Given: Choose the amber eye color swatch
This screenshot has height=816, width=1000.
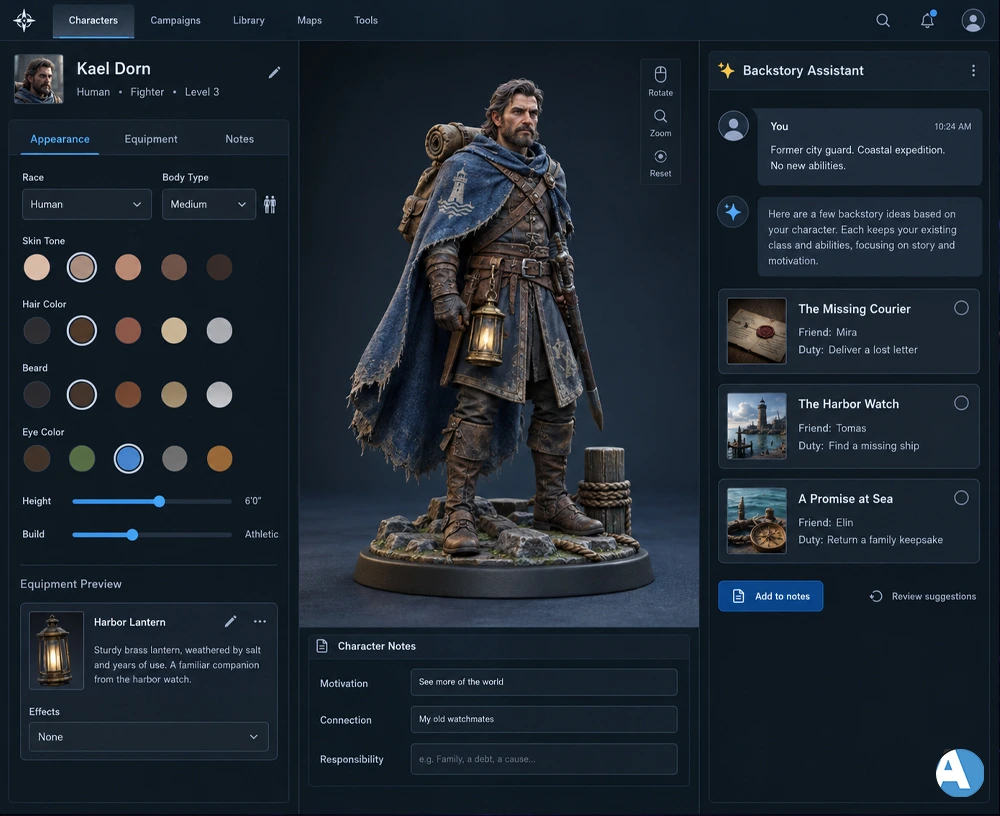Looking at the screenshot, I should pos(219,458).
